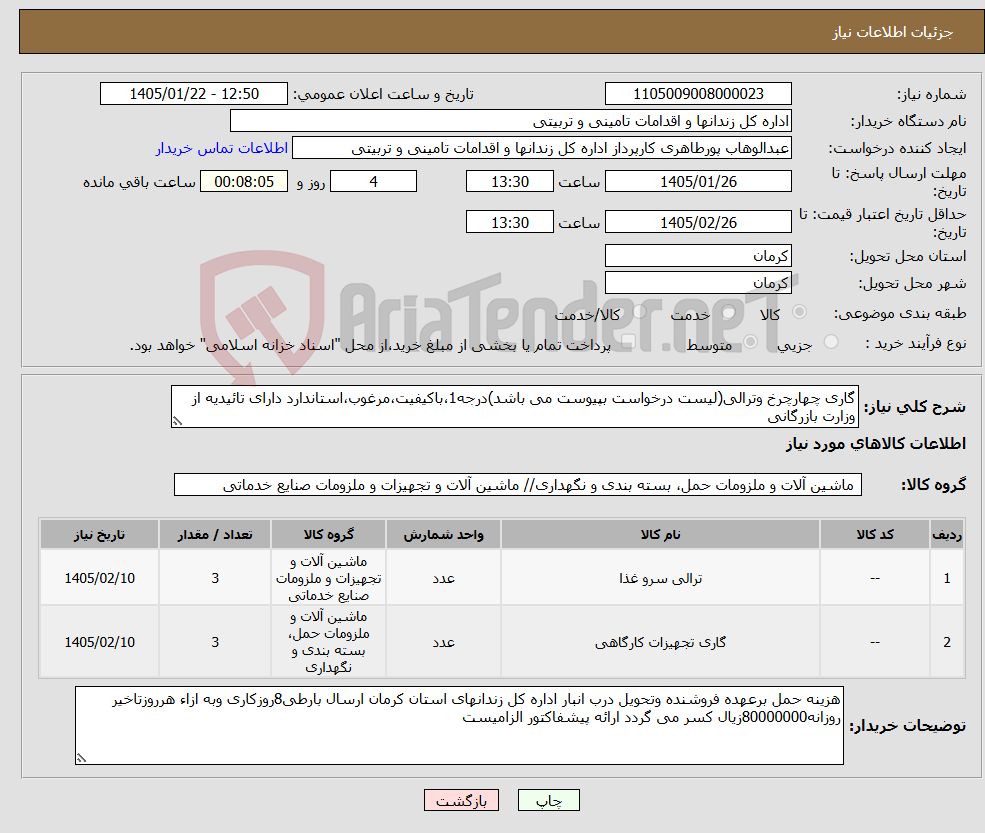
Task: Click the چاپ (print) button
Action: coord(548,800)
